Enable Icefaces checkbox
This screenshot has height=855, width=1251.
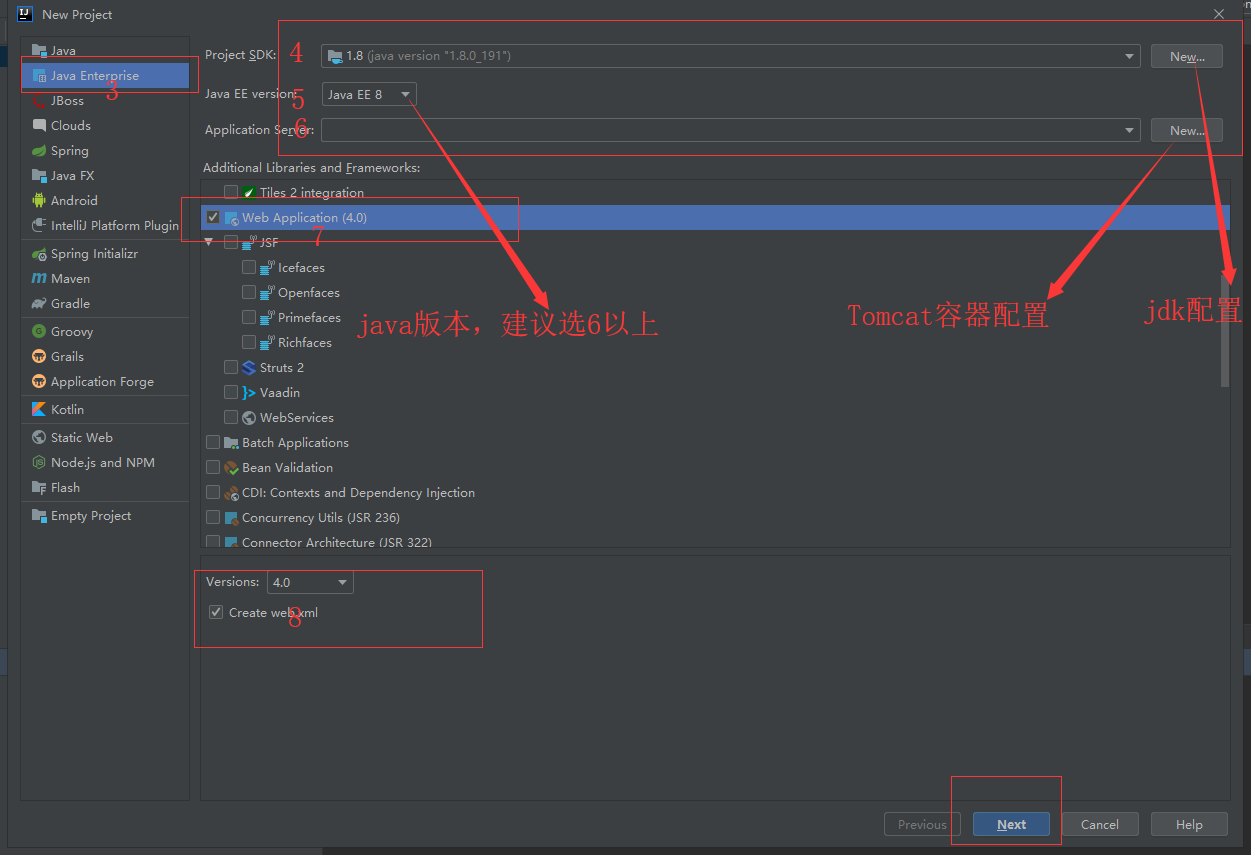tap(249, 267)
